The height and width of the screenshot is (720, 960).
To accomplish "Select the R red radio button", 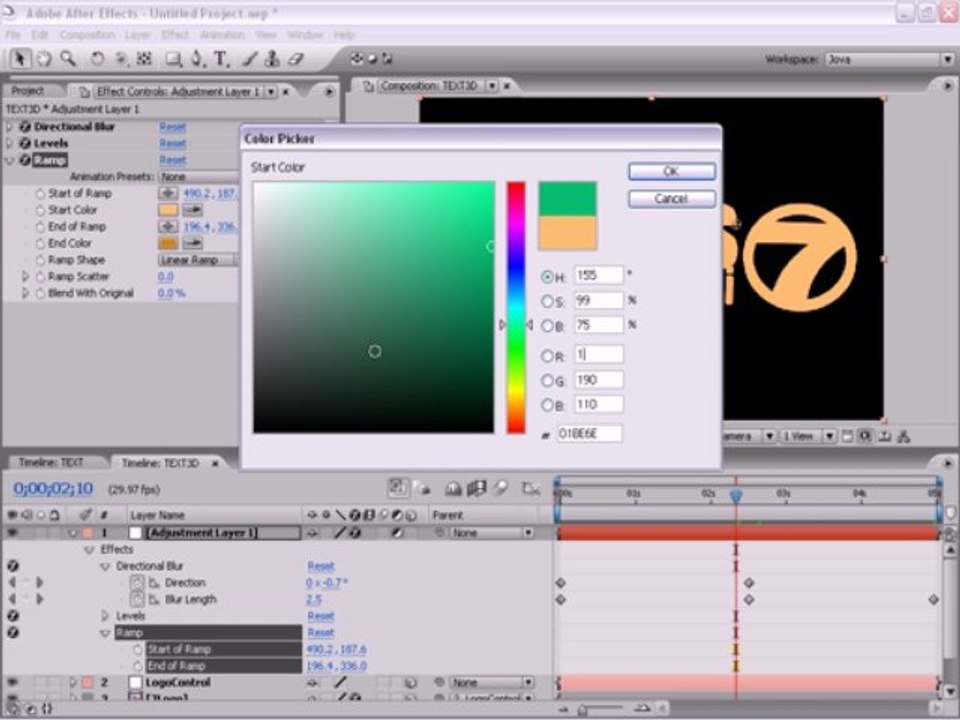I will 547,356.
